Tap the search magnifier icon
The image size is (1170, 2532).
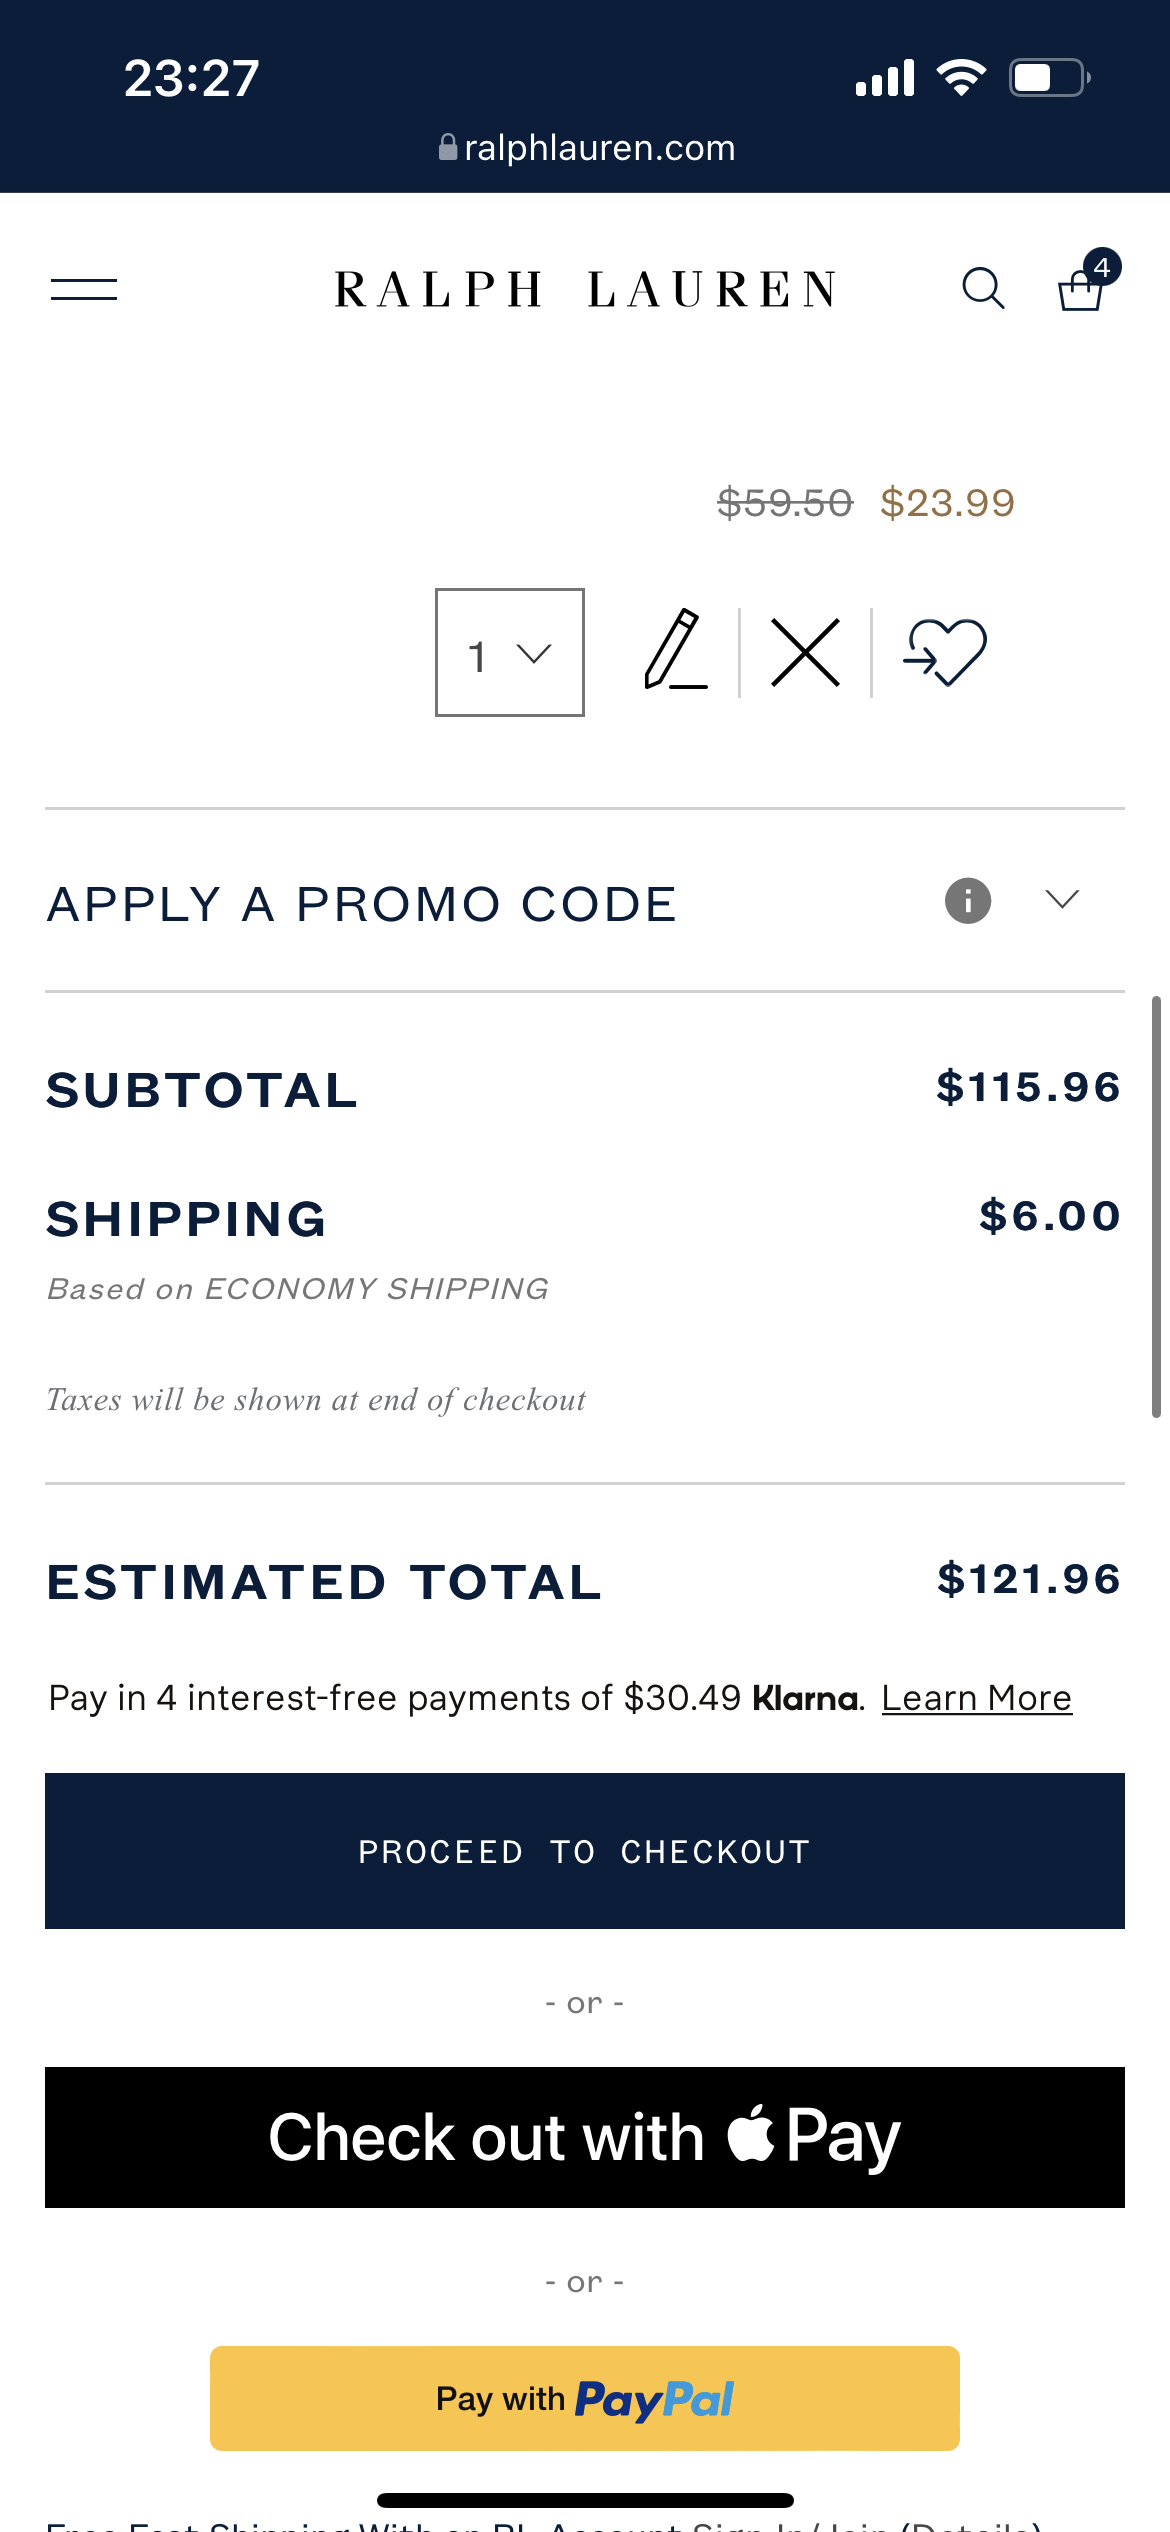pos(983,289)
